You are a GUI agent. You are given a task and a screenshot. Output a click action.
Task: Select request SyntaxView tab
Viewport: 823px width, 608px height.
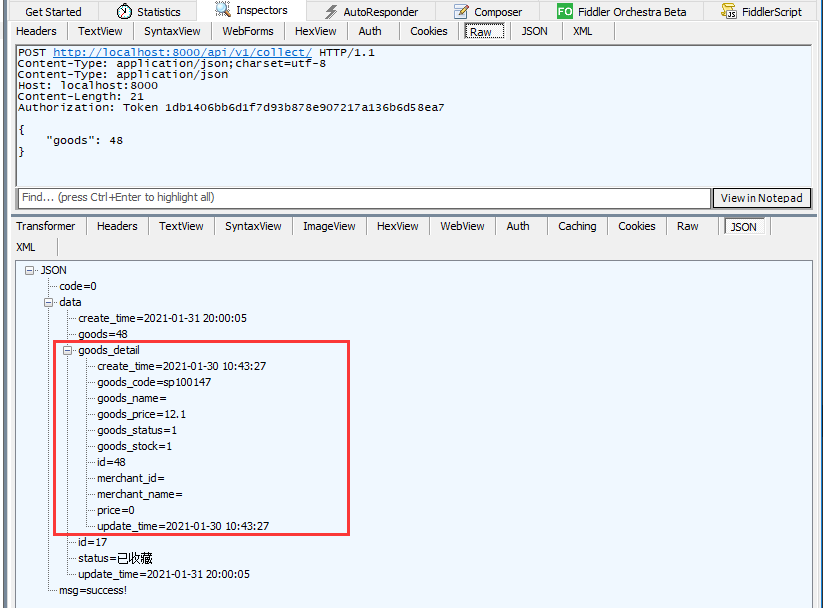pyautogui.click(x=172, y=31)
